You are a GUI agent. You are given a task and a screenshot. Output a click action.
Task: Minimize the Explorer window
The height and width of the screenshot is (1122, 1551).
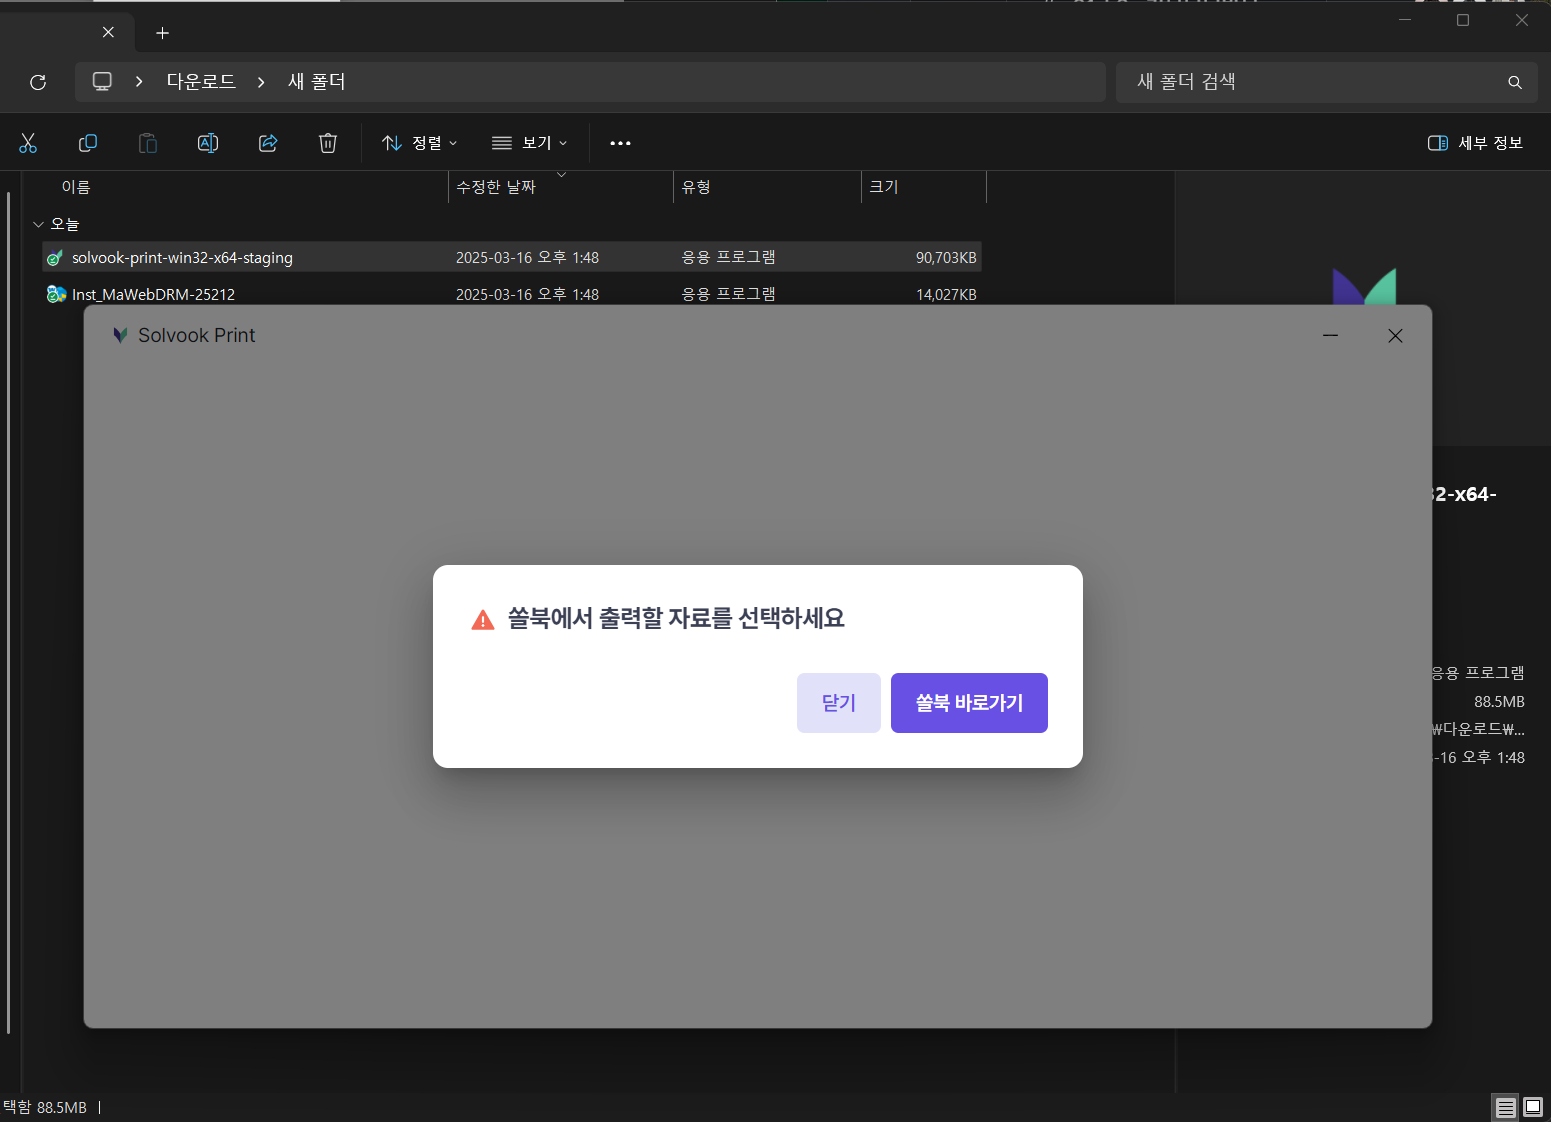[1405, 20]
